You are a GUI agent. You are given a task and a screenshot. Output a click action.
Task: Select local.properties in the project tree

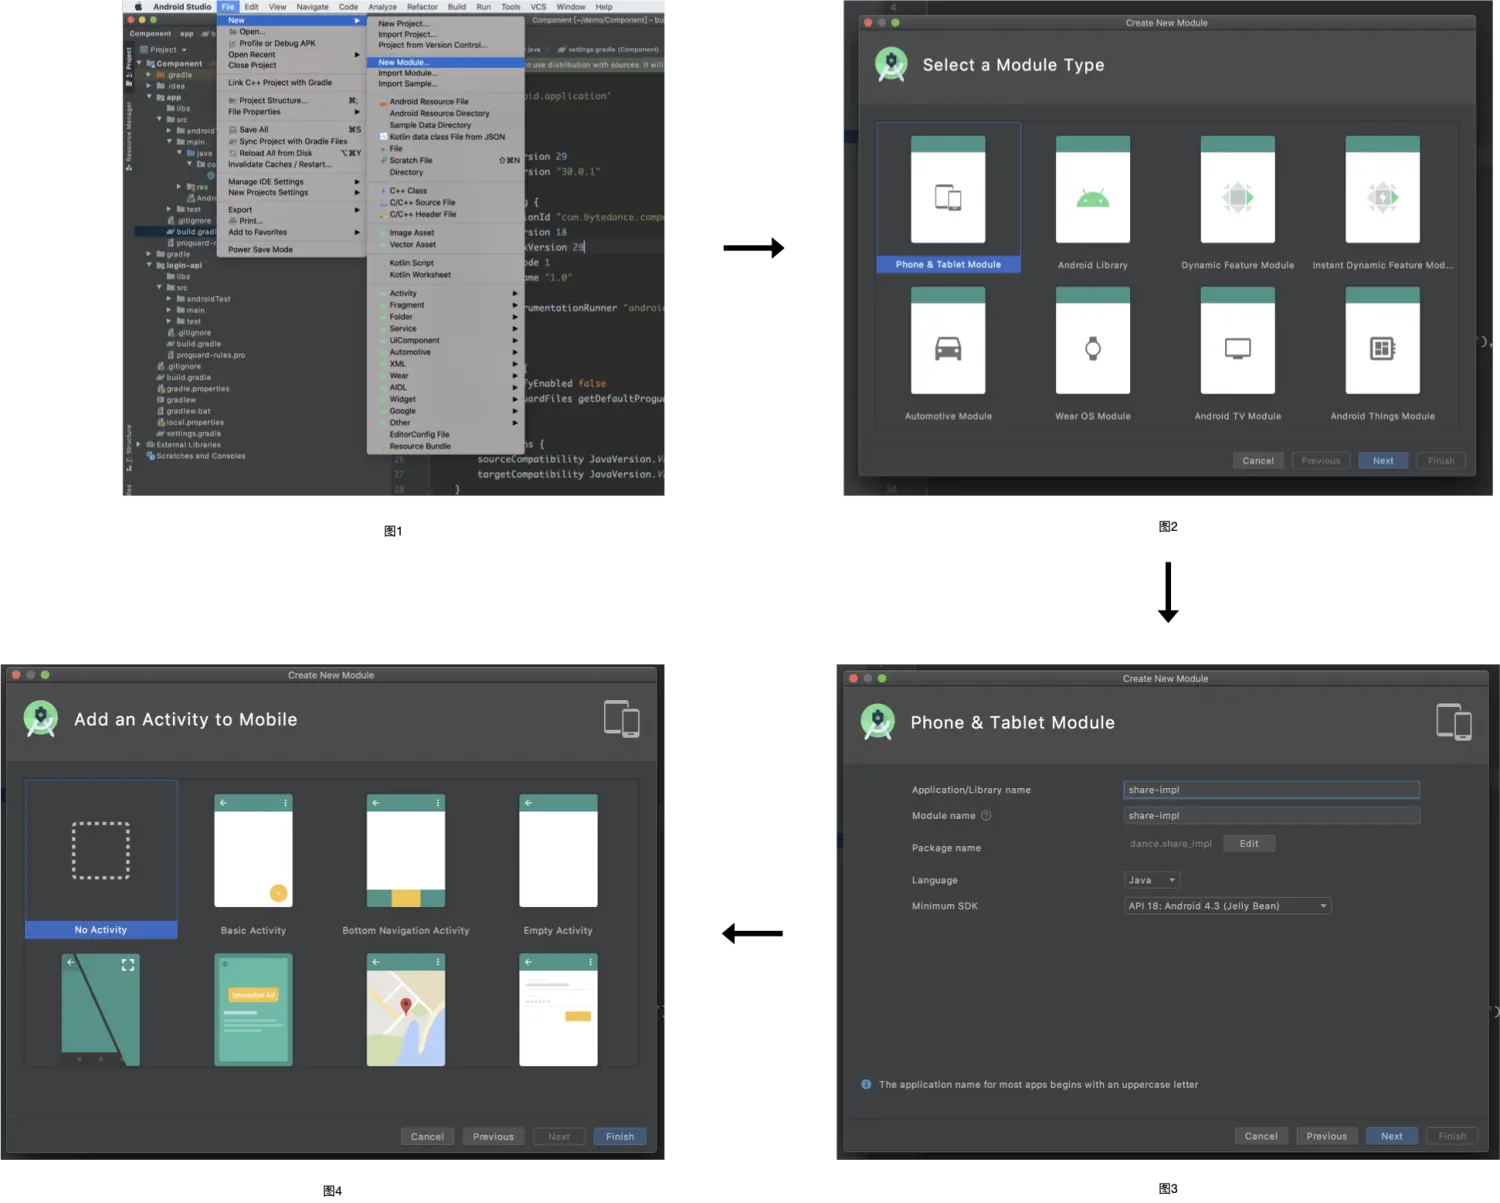pyautogui.click(x=189, y=422)
